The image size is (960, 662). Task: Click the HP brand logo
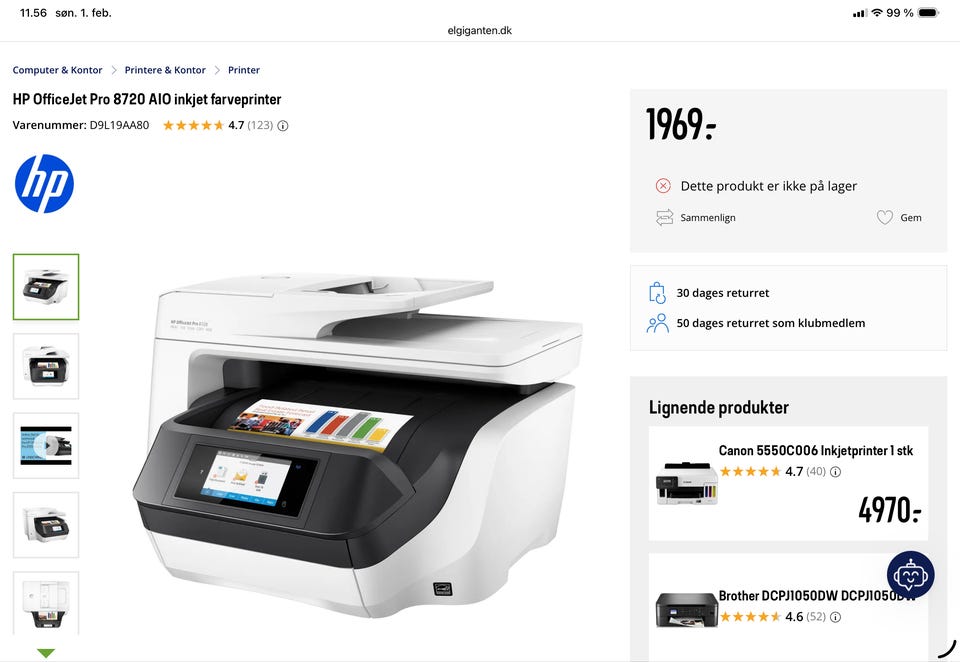point(44,184)
